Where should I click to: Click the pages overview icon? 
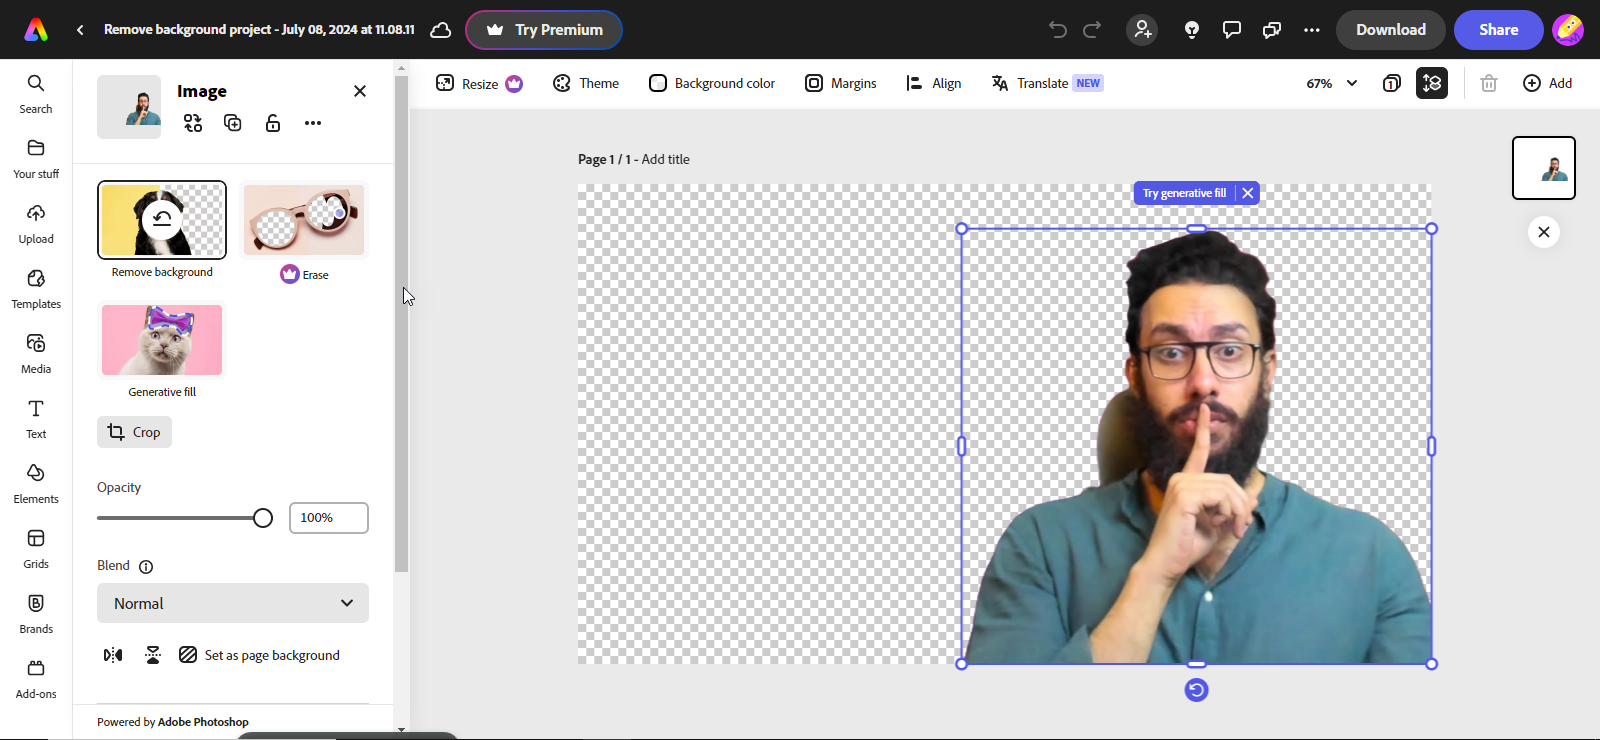coord(1392,83)
